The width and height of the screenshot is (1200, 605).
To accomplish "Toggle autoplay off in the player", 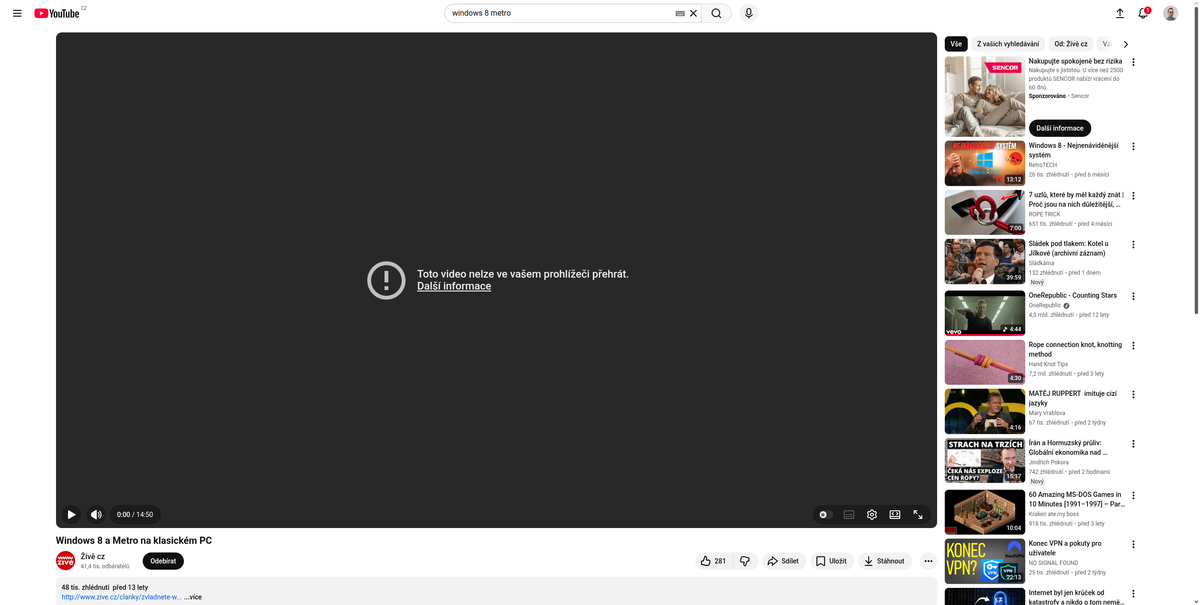I will tap(824, 514).
